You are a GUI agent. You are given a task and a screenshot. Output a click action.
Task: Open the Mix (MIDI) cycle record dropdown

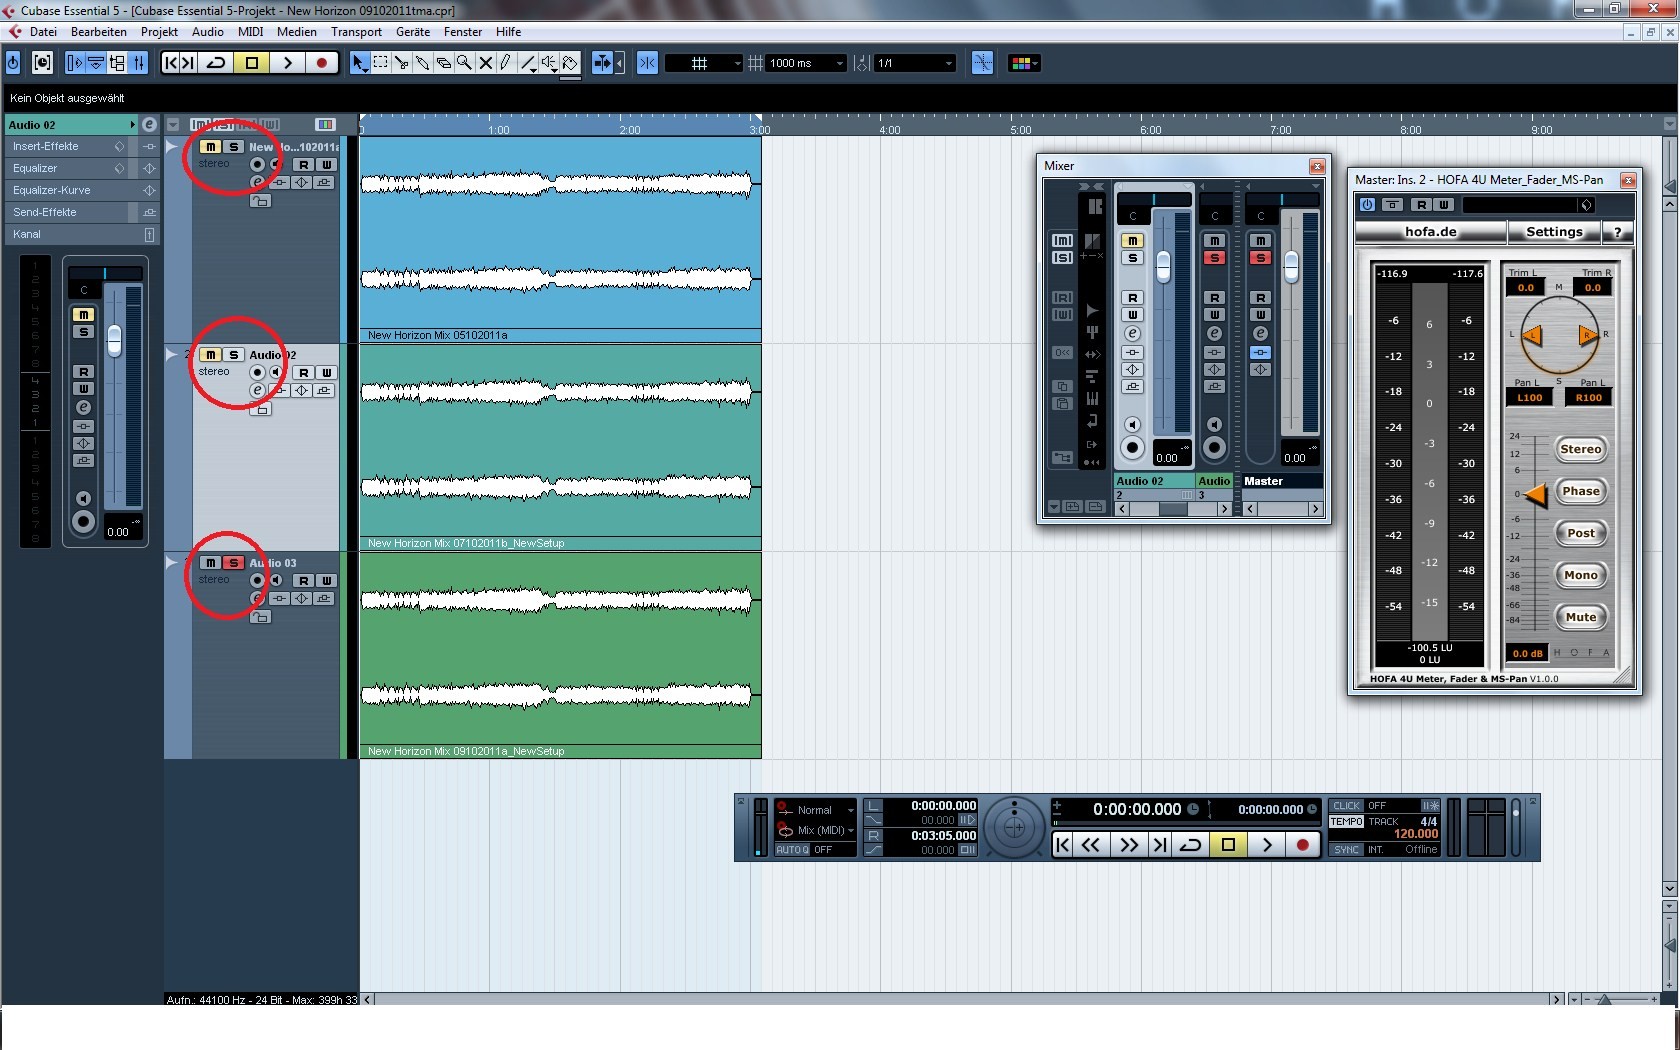816,830
